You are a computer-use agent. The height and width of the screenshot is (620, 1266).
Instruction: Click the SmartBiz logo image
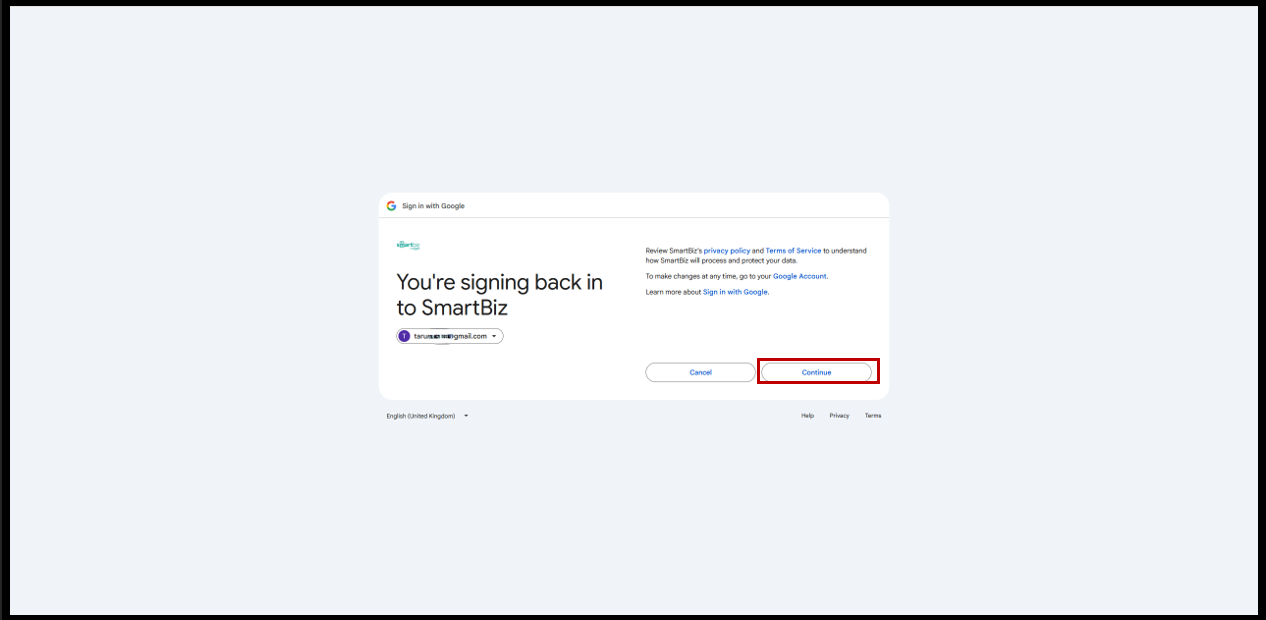[x=408, y=244]
